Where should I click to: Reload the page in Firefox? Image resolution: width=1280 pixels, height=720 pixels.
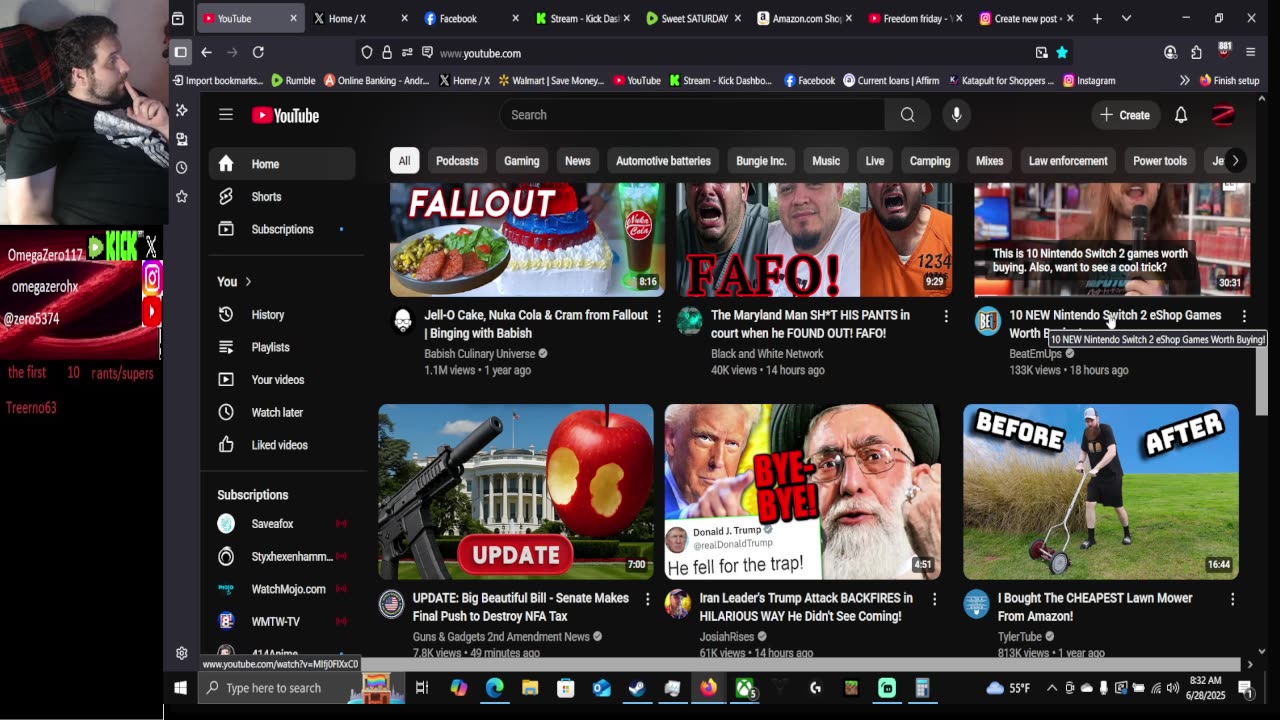pos(258,52)
